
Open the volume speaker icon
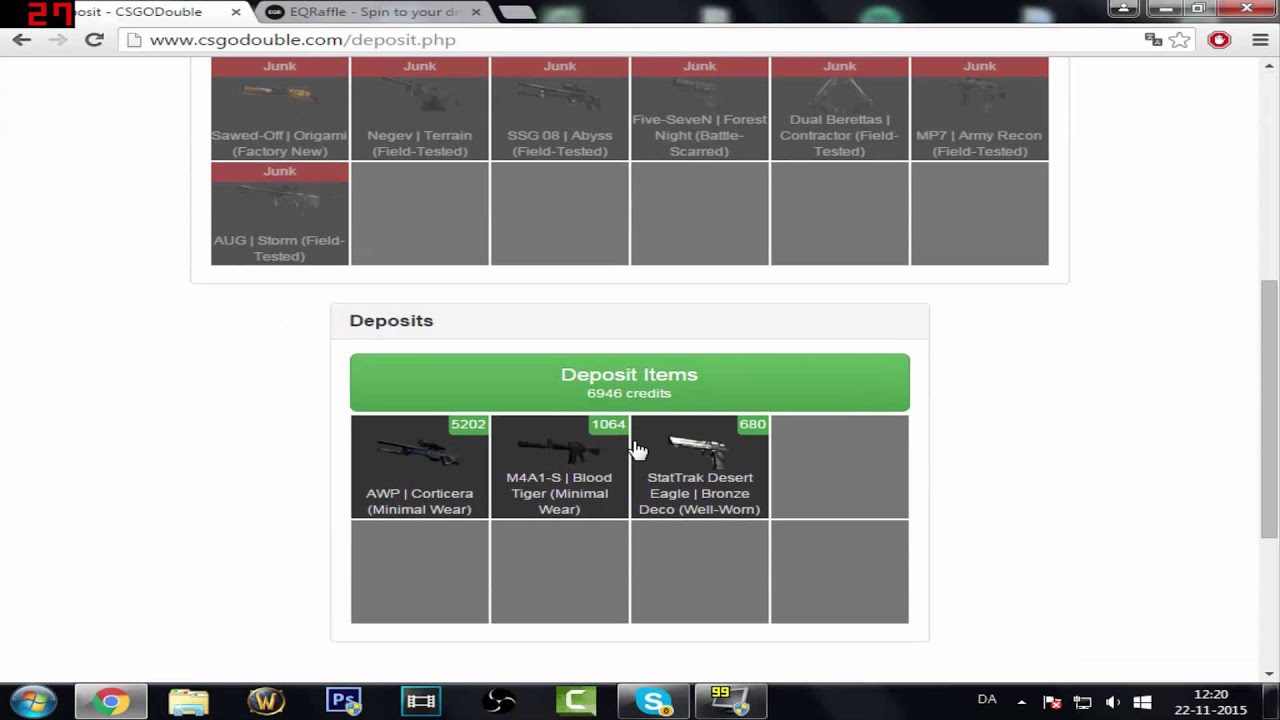(1112, 702)
